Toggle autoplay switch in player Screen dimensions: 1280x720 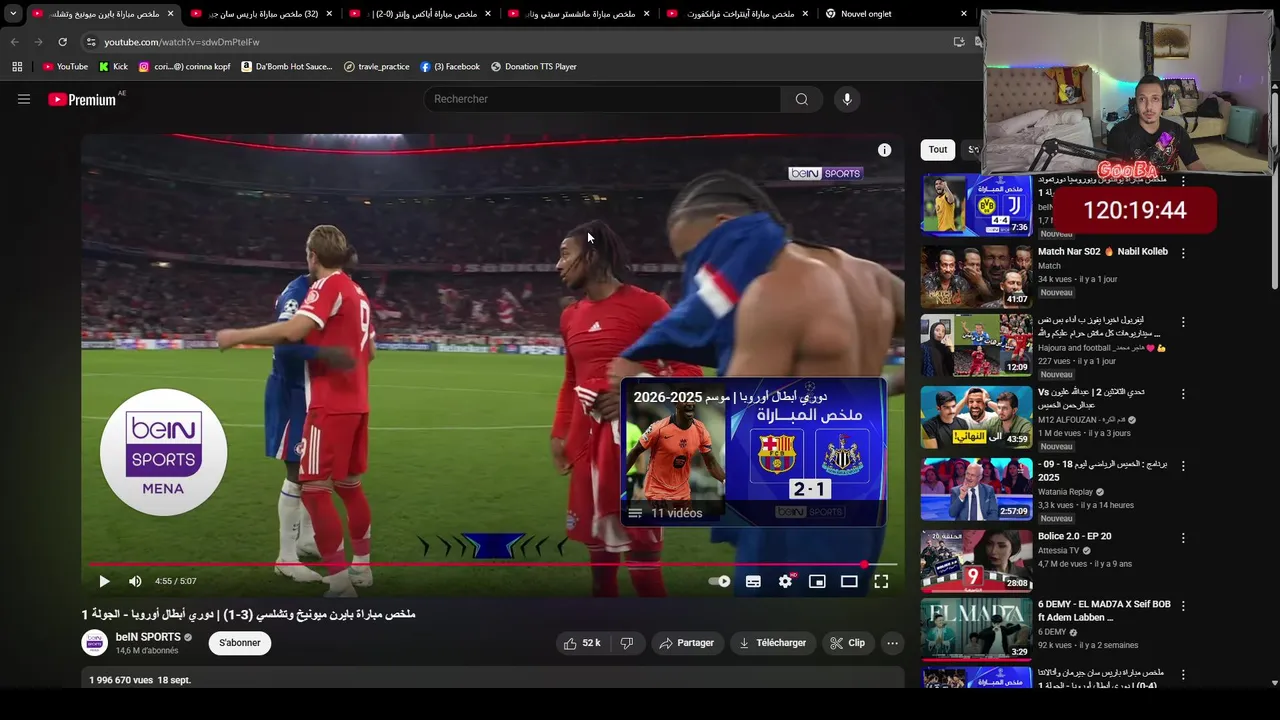tap(719, 581)
